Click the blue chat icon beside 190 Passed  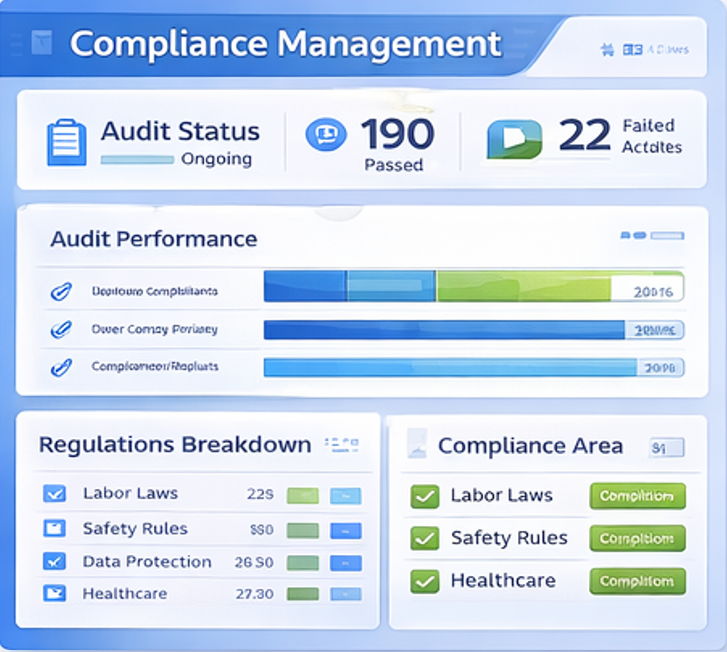[x=326, y=134]
